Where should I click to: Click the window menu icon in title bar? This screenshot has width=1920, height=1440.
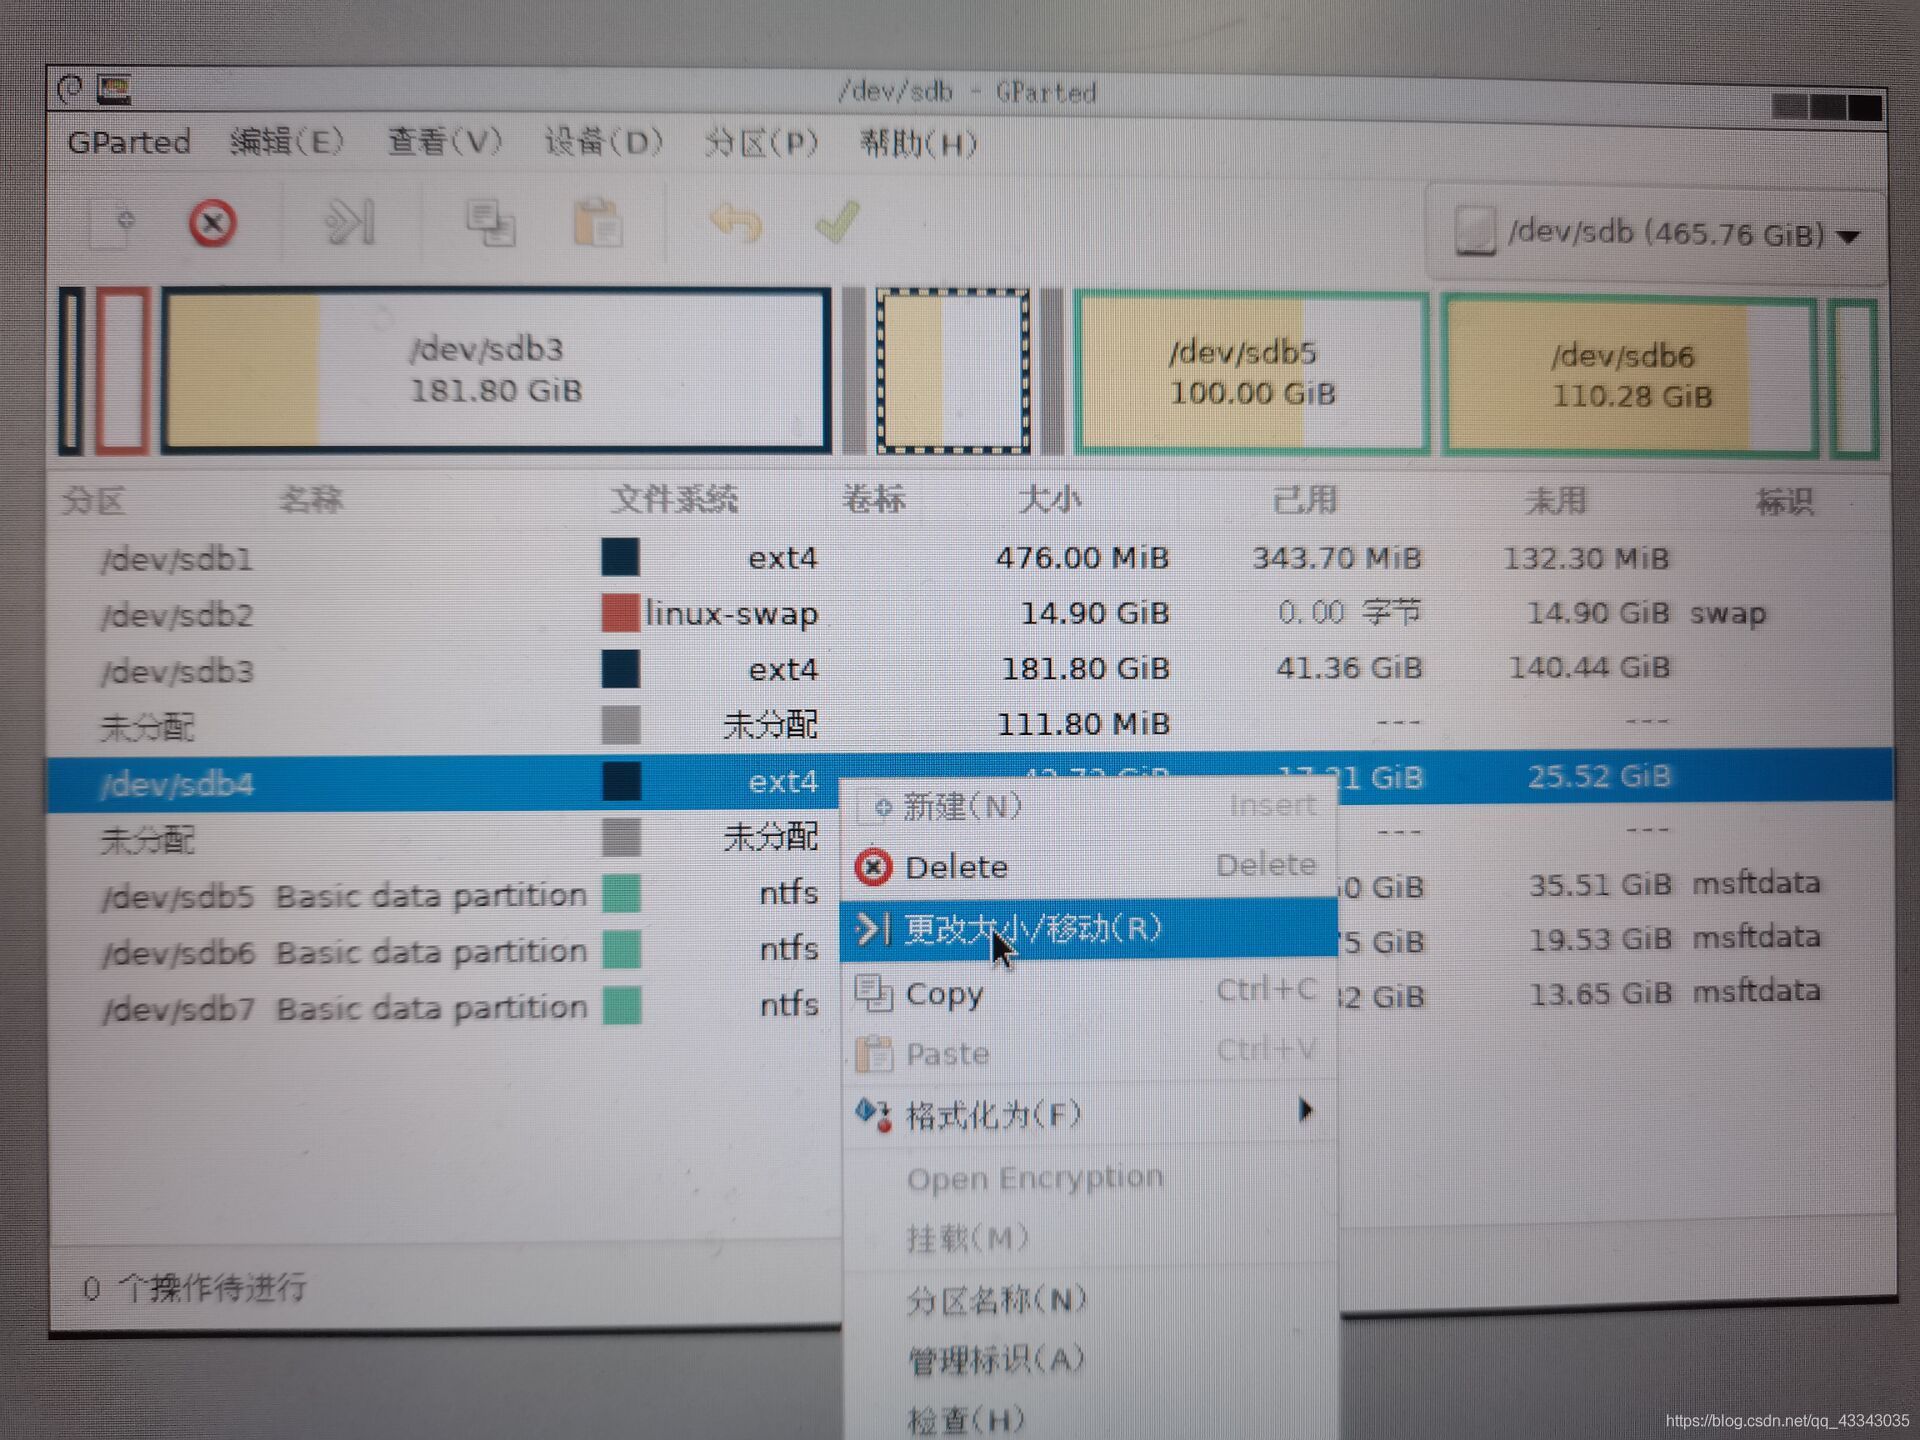tap(69, 90)
